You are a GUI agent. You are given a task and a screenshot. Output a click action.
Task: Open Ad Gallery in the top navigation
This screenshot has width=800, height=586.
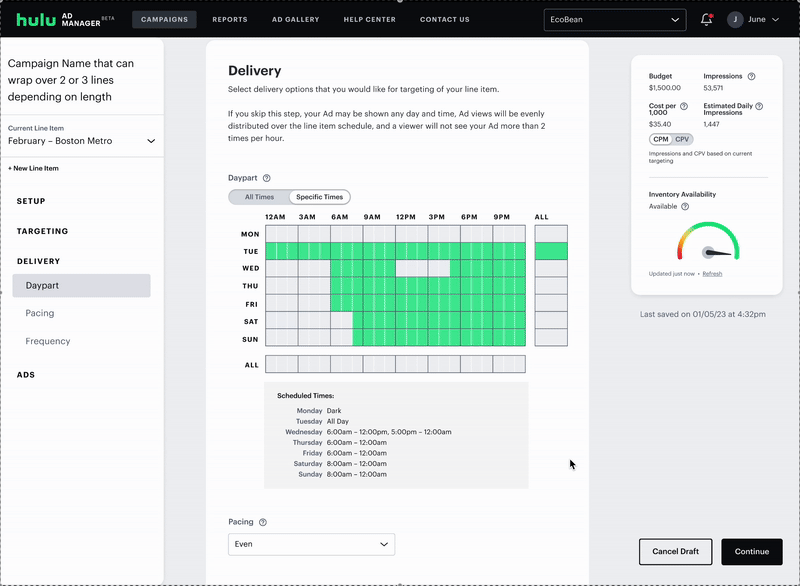295,19
